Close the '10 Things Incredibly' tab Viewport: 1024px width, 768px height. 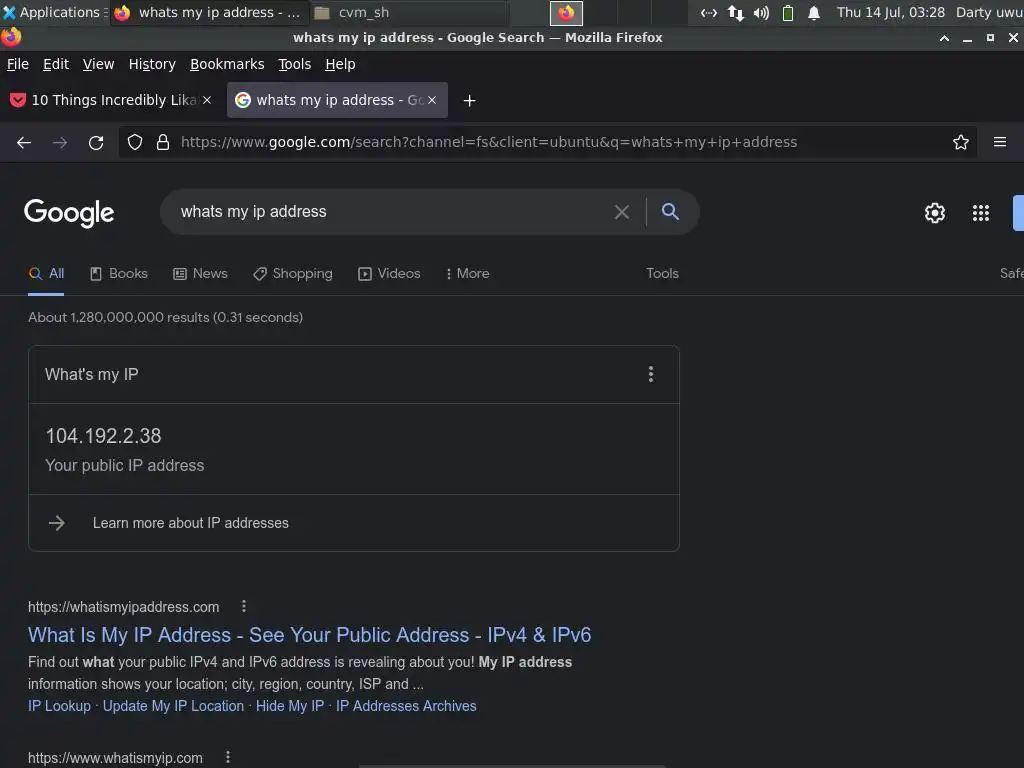(207, 100)
